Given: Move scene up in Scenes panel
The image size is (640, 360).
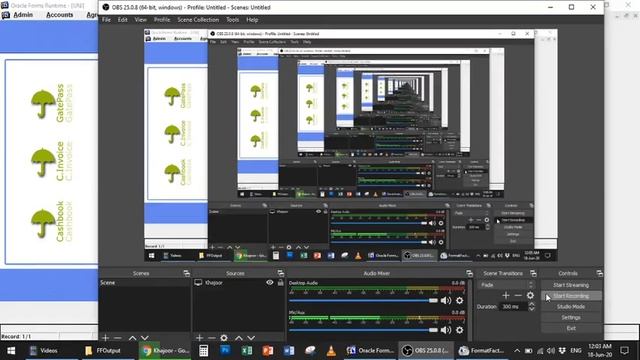Looking at the screenshot, I should [132, 338].
